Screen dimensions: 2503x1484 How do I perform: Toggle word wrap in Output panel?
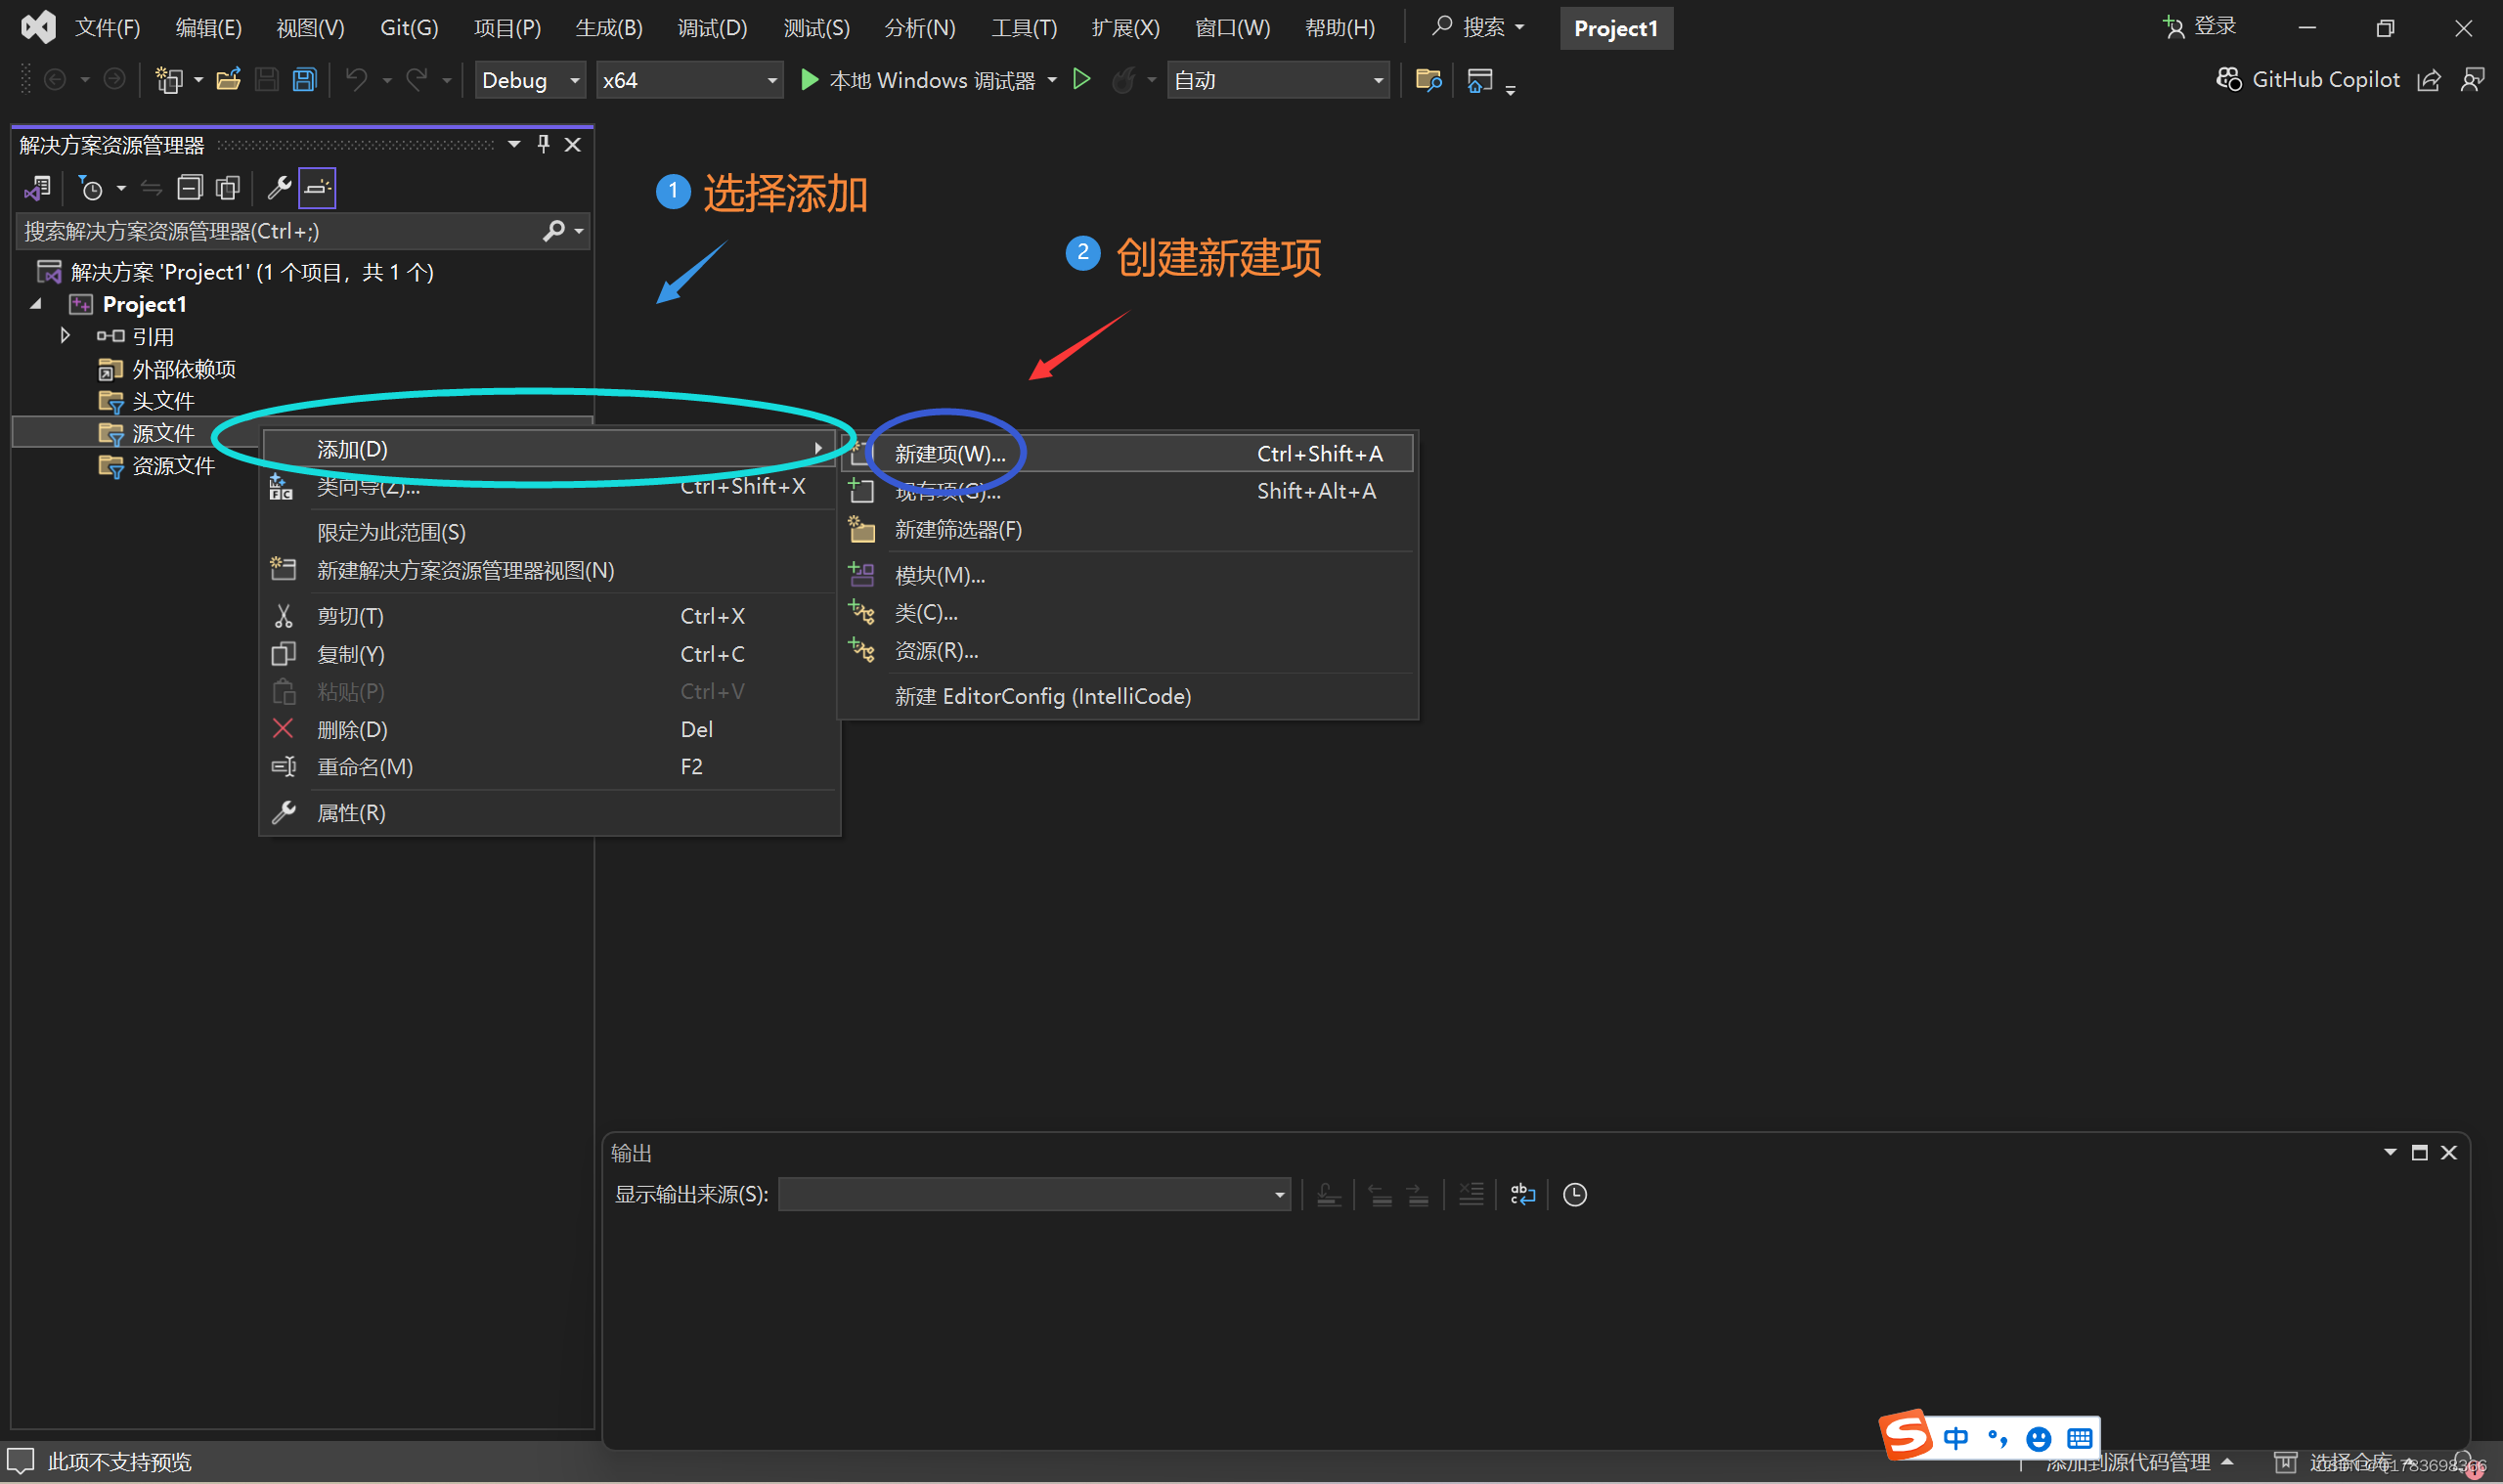(x=1522, y=1194)
